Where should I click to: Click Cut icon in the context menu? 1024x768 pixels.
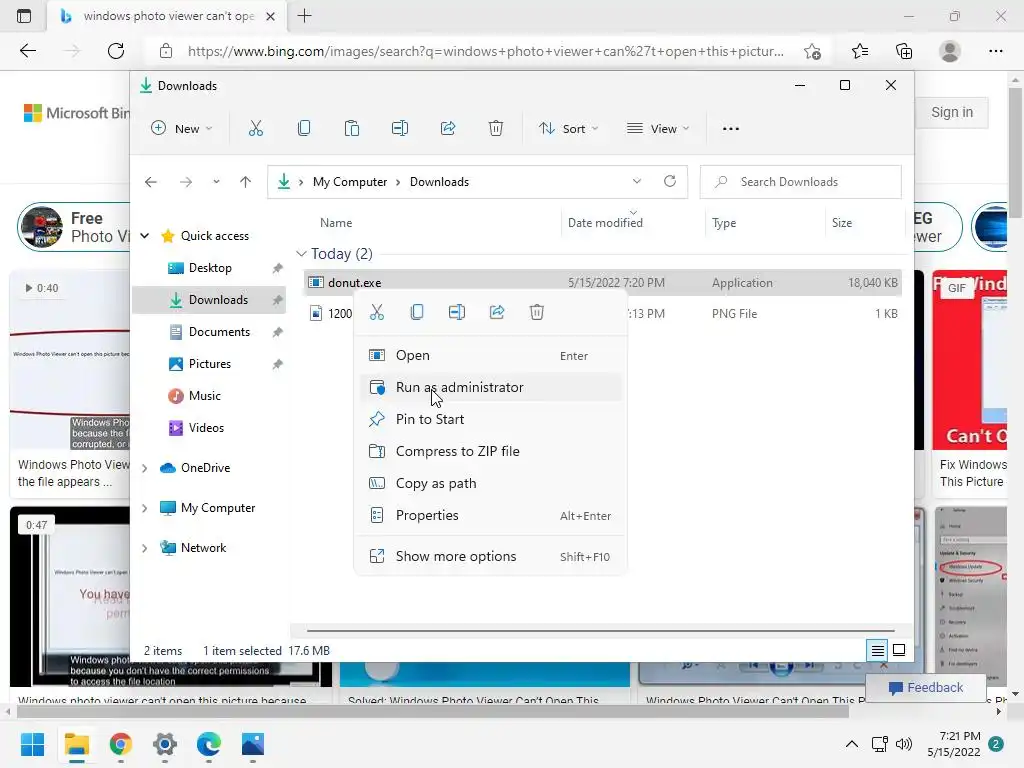point(377,312)
